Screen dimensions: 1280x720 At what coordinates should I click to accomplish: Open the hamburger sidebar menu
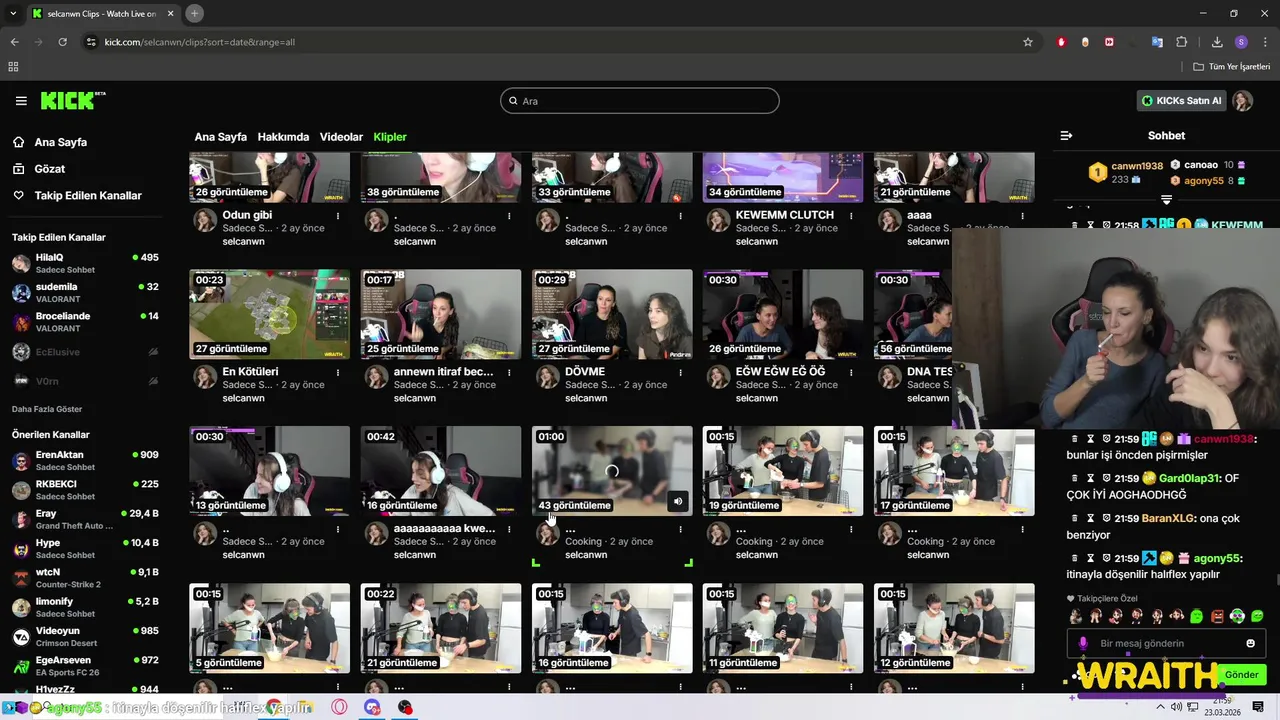[x=21, y=101]
